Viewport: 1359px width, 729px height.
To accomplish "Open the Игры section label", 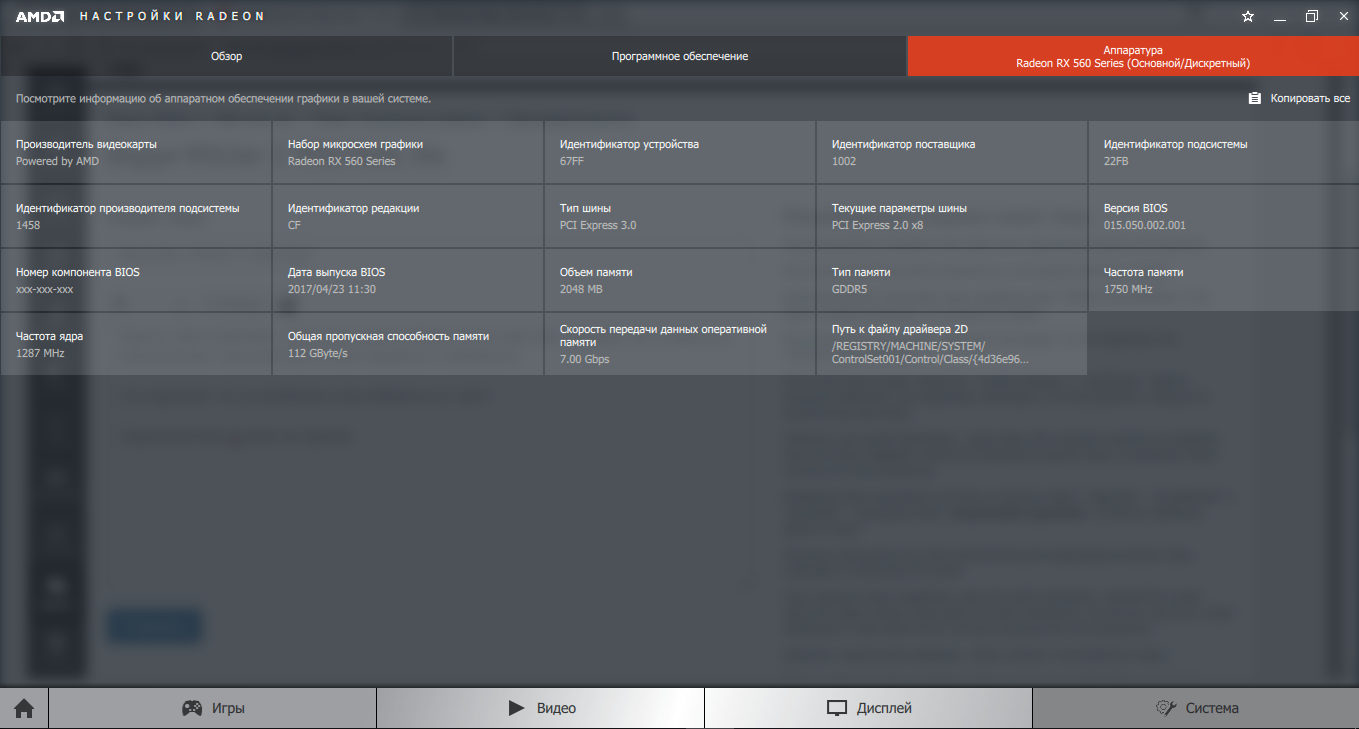I will coord(228,708).
